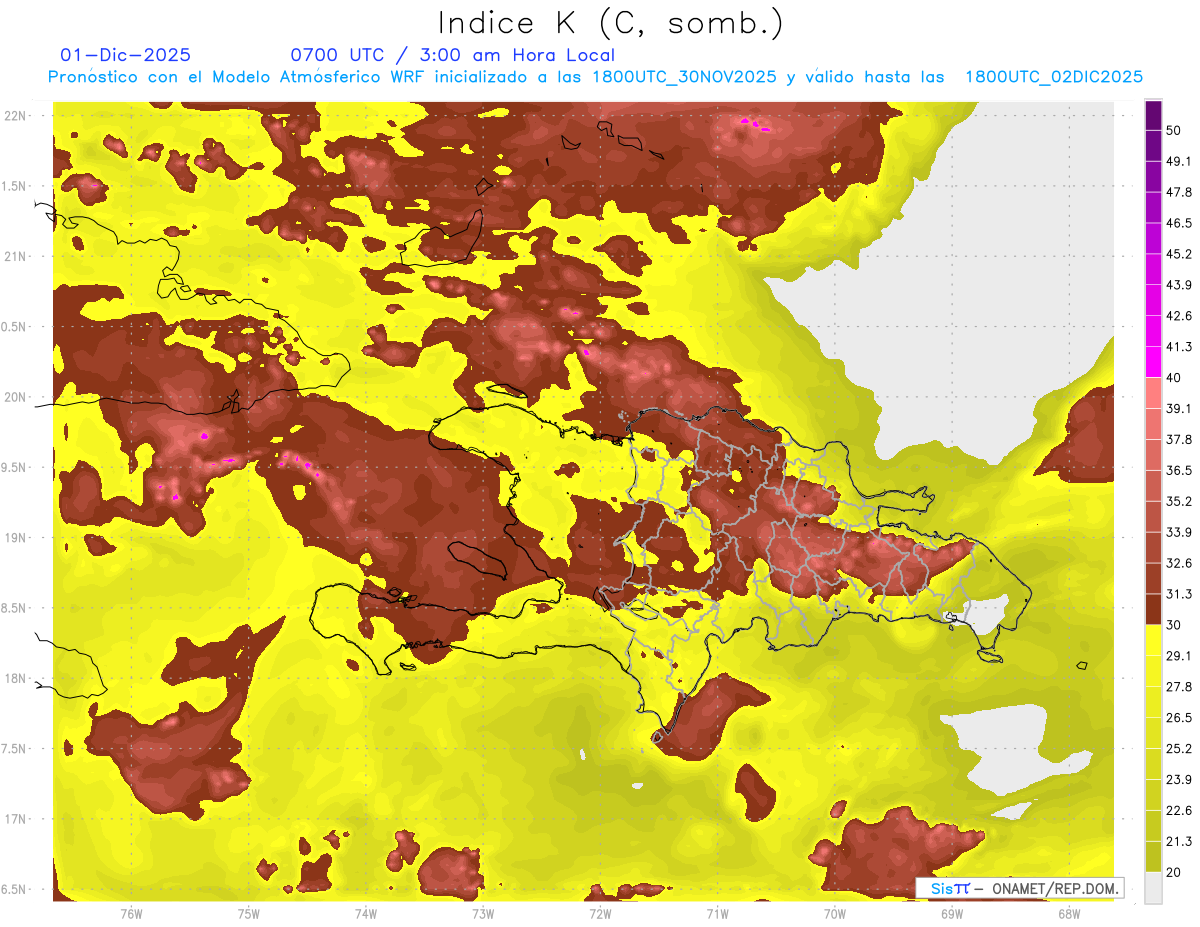
Task: Click the color bar value '33.9'
Action: coord(1179,532)
